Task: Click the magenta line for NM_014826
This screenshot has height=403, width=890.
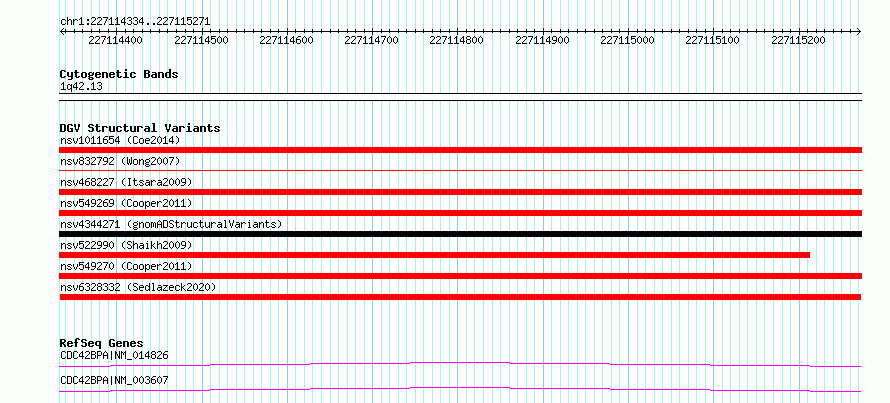Action: 460,362
